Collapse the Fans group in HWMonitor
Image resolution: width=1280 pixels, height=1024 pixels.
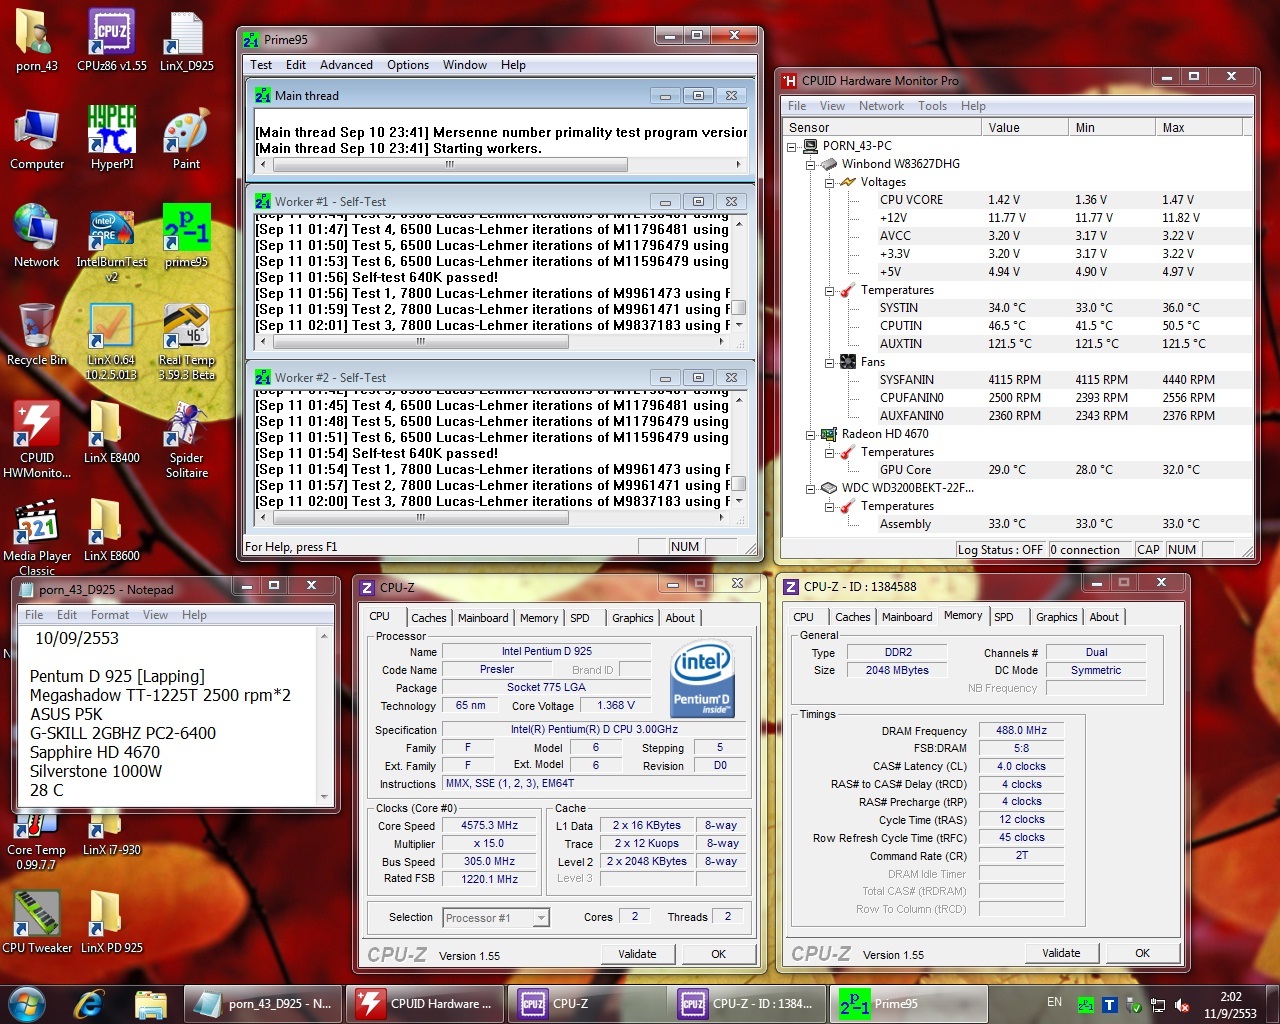(x=830, y=362)
